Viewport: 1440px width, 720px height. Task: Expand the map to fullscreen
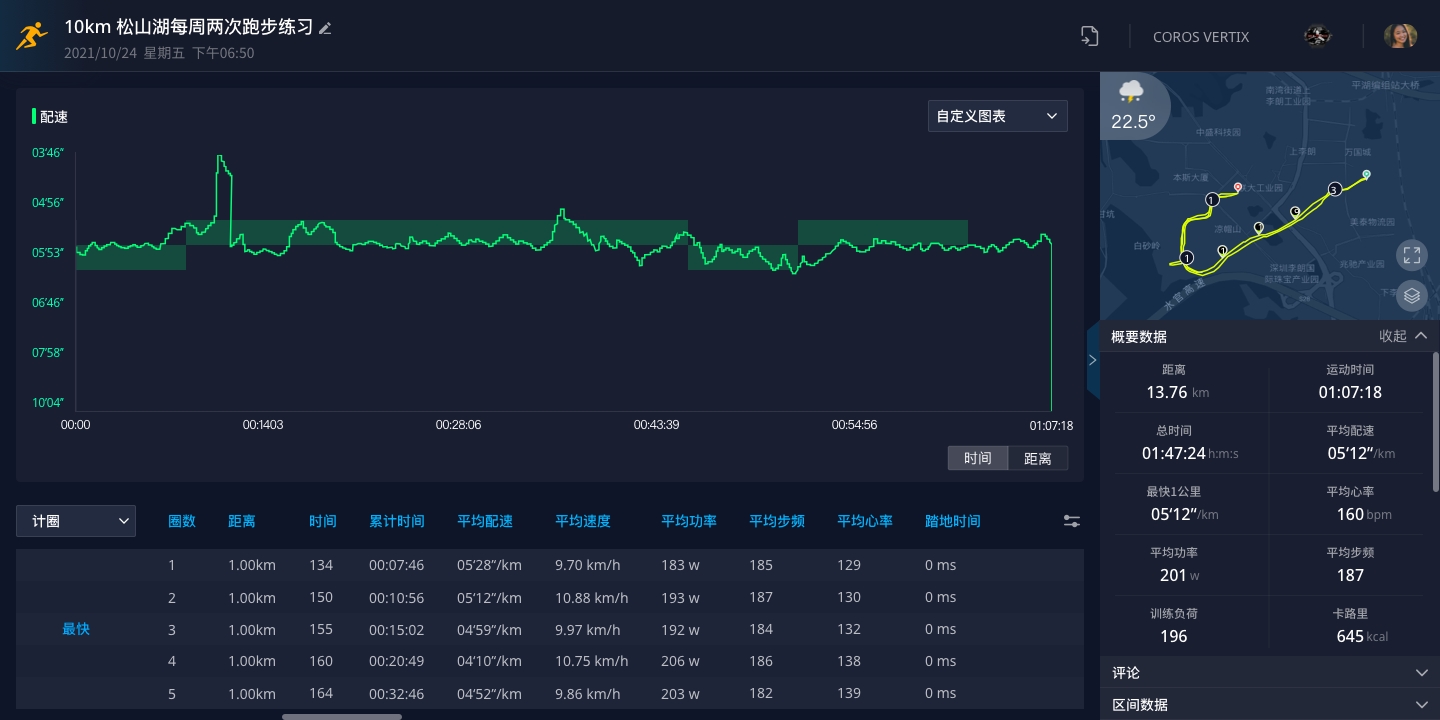pyautogui.click(x=1411, y=255)
